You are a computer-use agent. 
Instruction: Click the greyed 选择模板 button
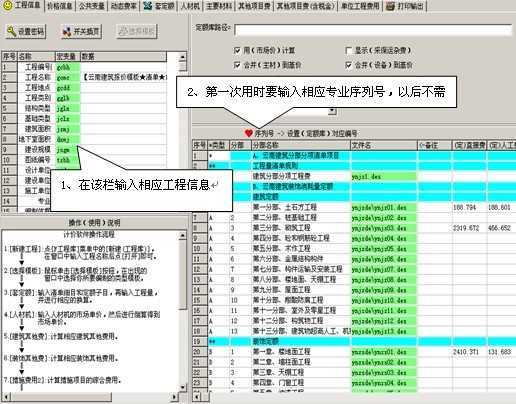point(137,32)
